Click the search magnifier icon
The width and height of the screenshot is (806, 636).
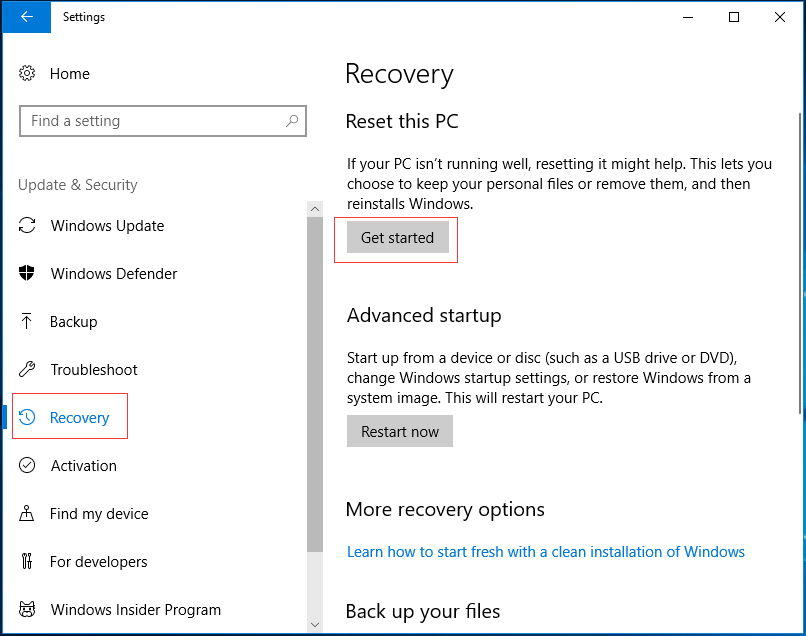(x=292, y=121)
